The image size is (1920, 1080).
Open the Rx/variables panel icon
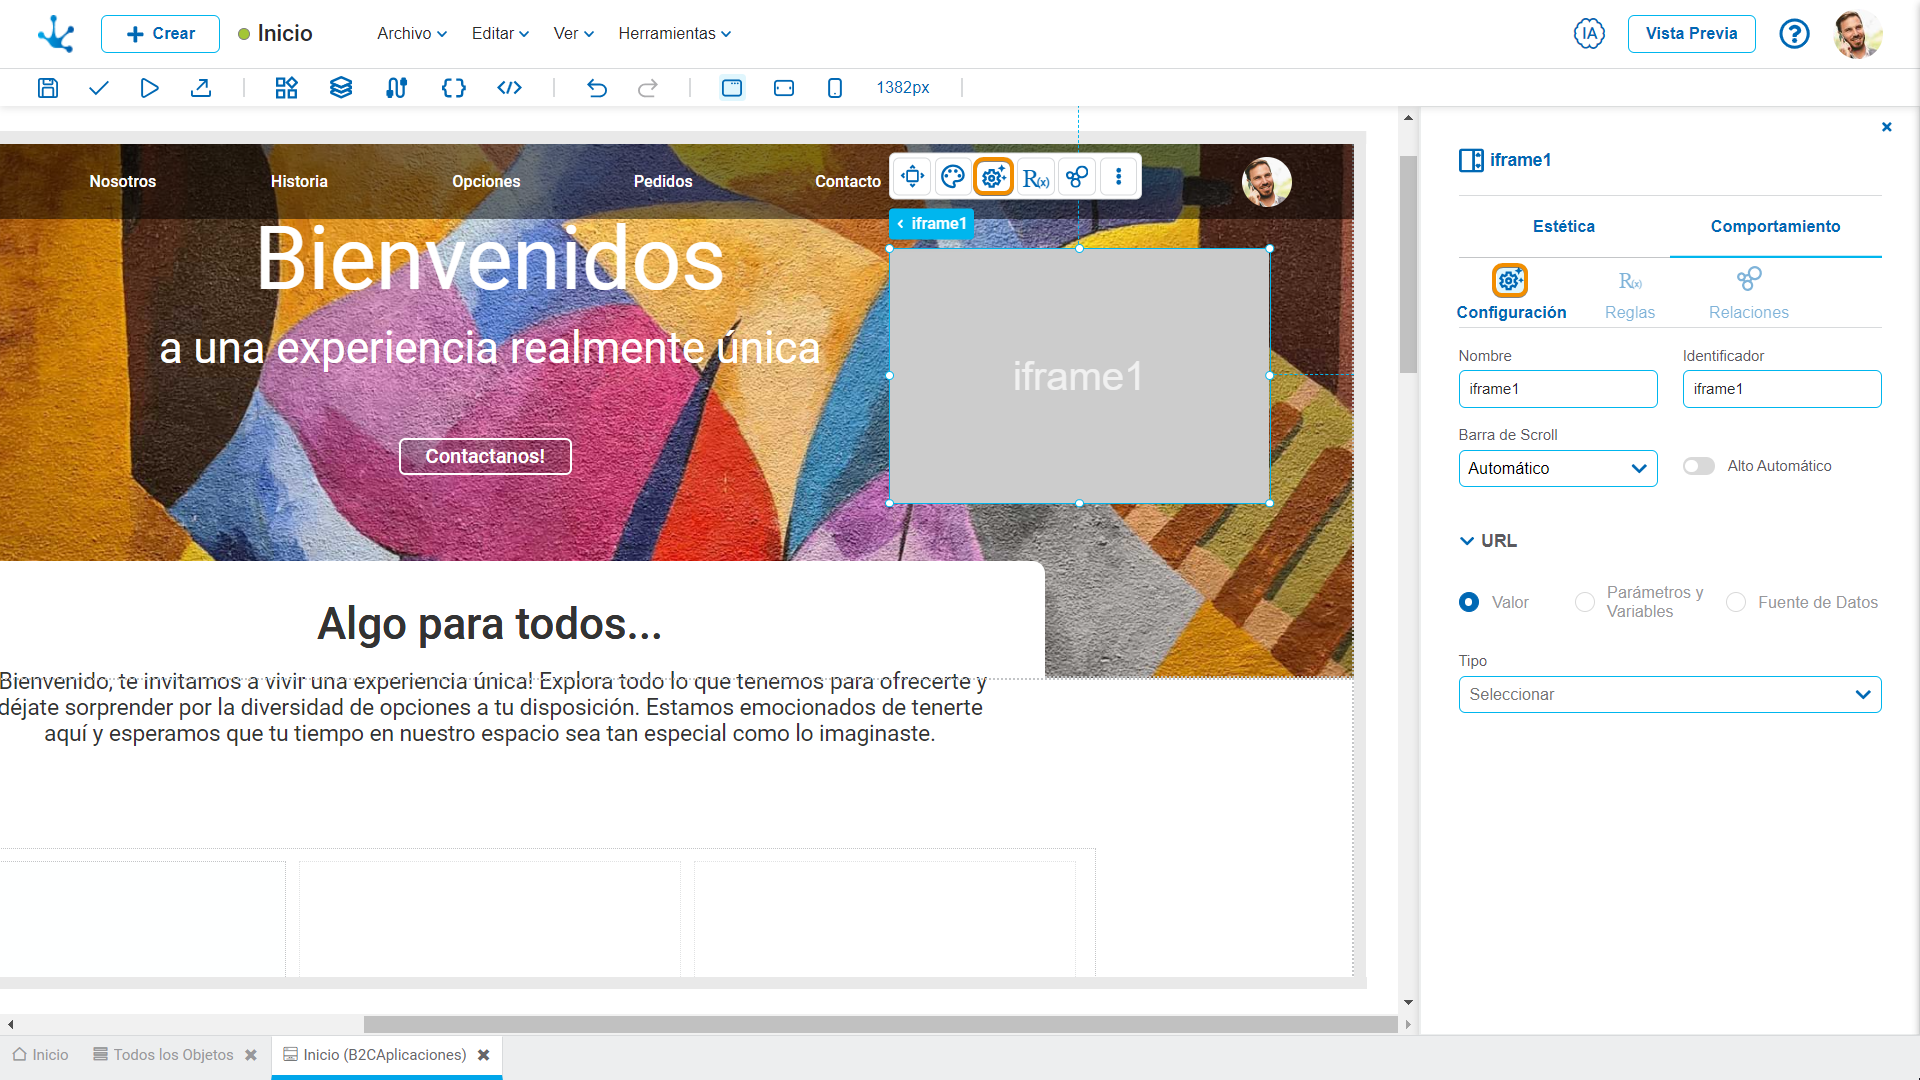click(x=1035, y=177)
